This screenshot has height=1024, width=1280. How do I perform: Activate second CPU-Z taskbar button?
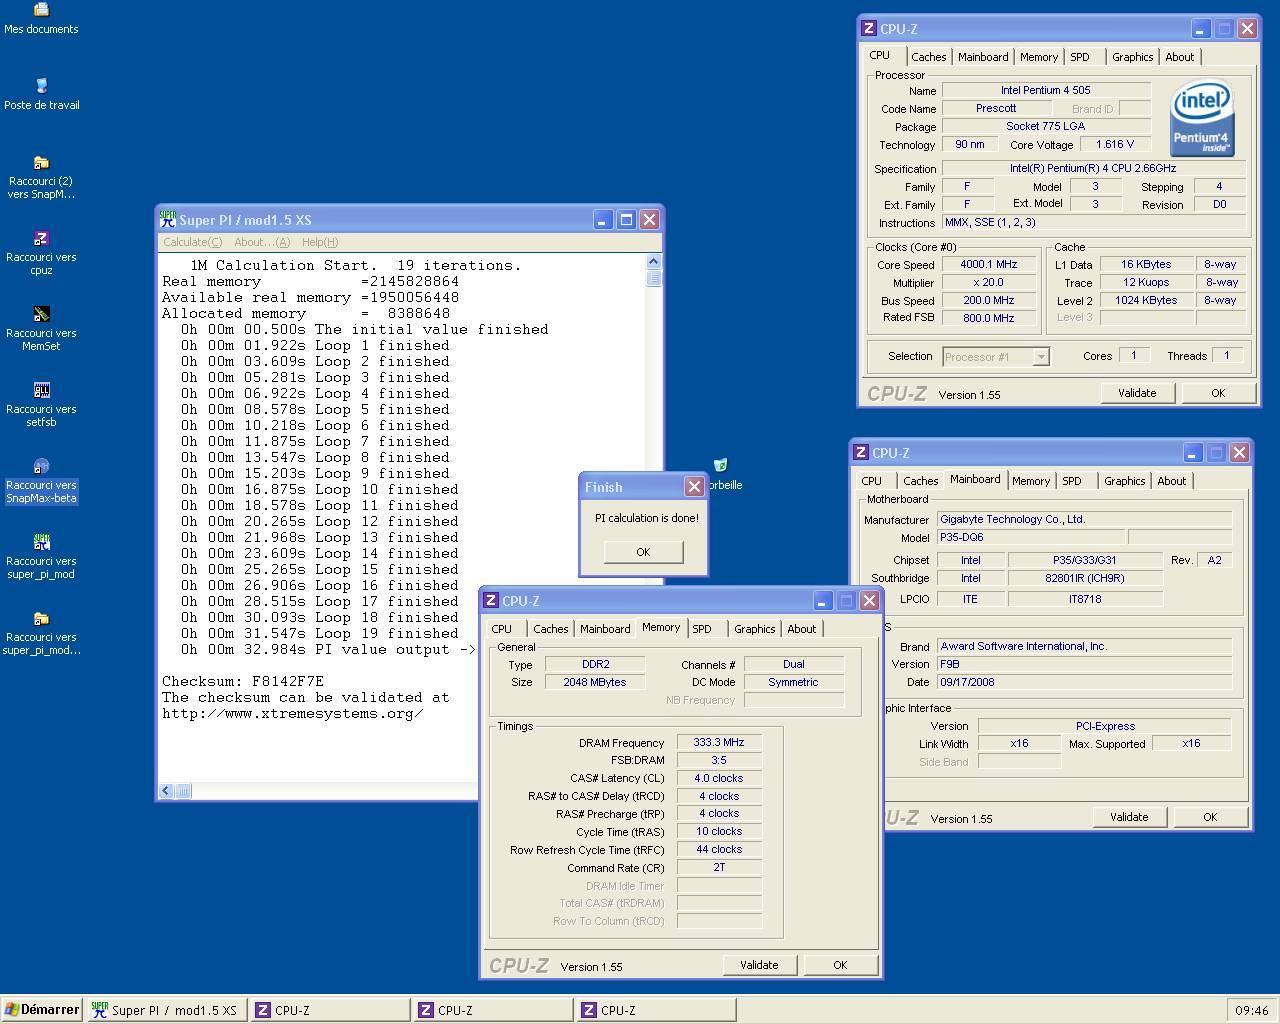point(492,1010)
